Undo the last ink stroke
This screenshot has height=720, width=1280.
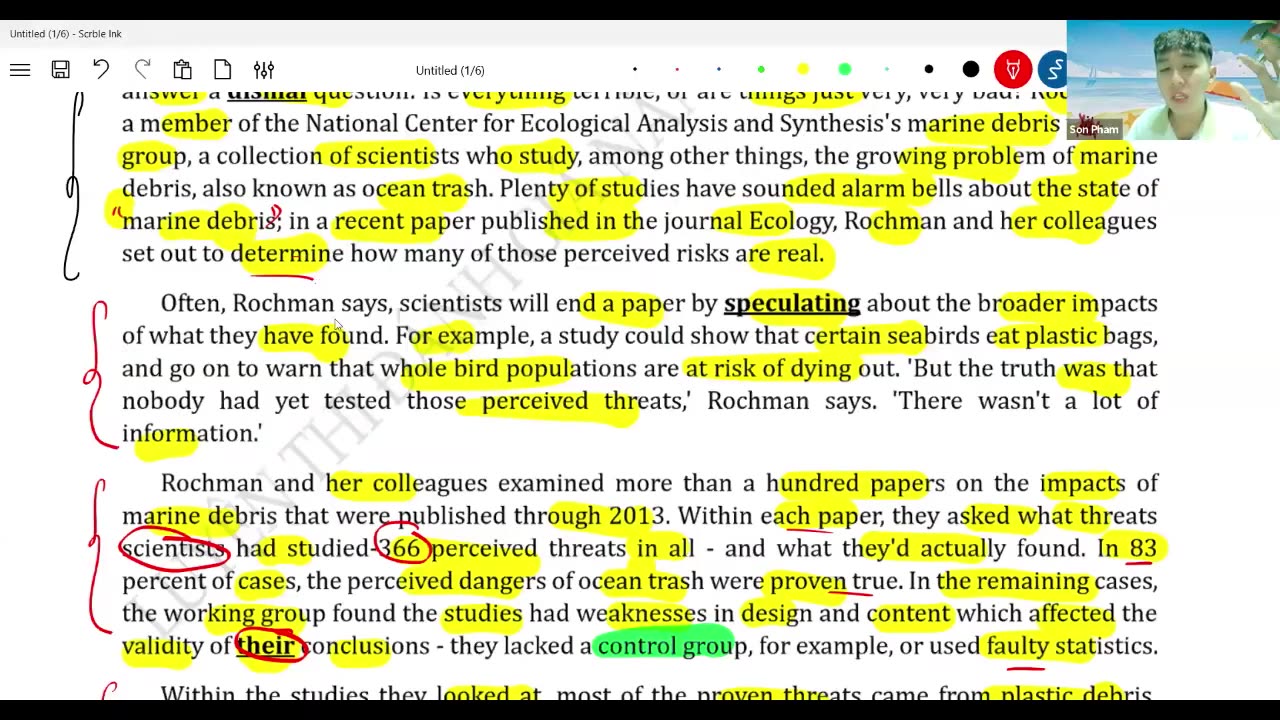(101, 69)
